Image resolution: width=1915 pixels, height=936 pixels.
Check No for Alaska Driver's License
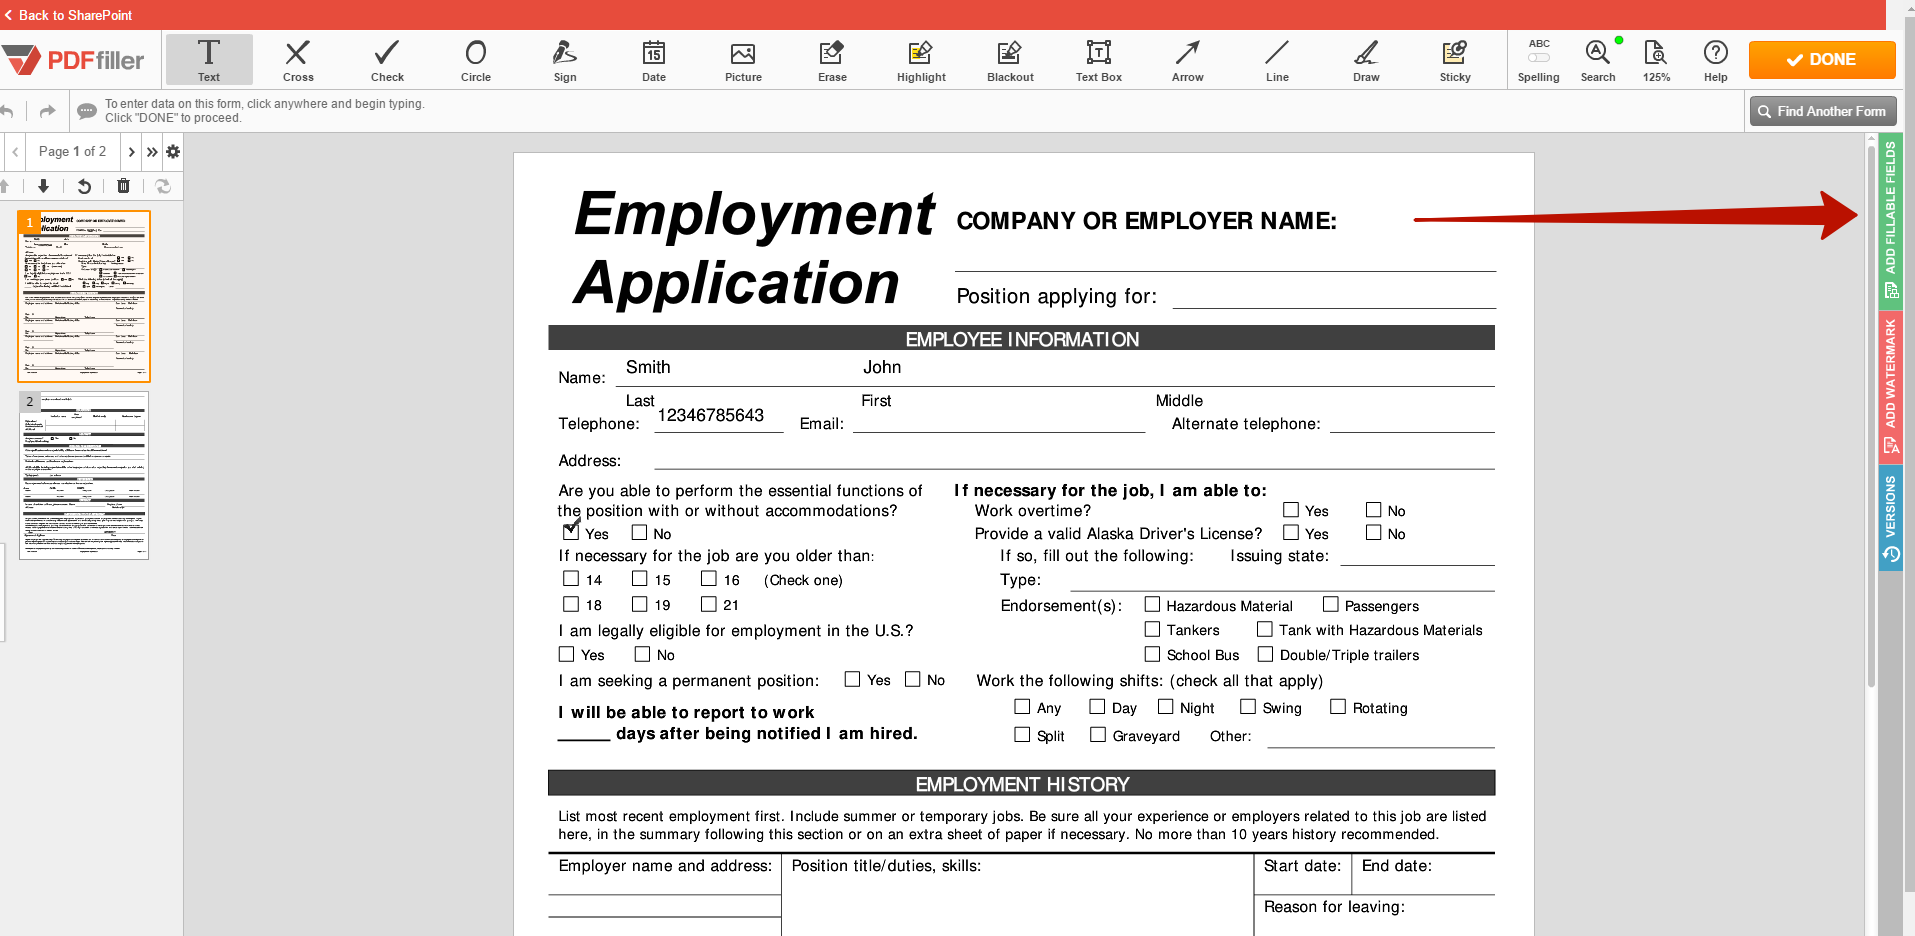1374,533
